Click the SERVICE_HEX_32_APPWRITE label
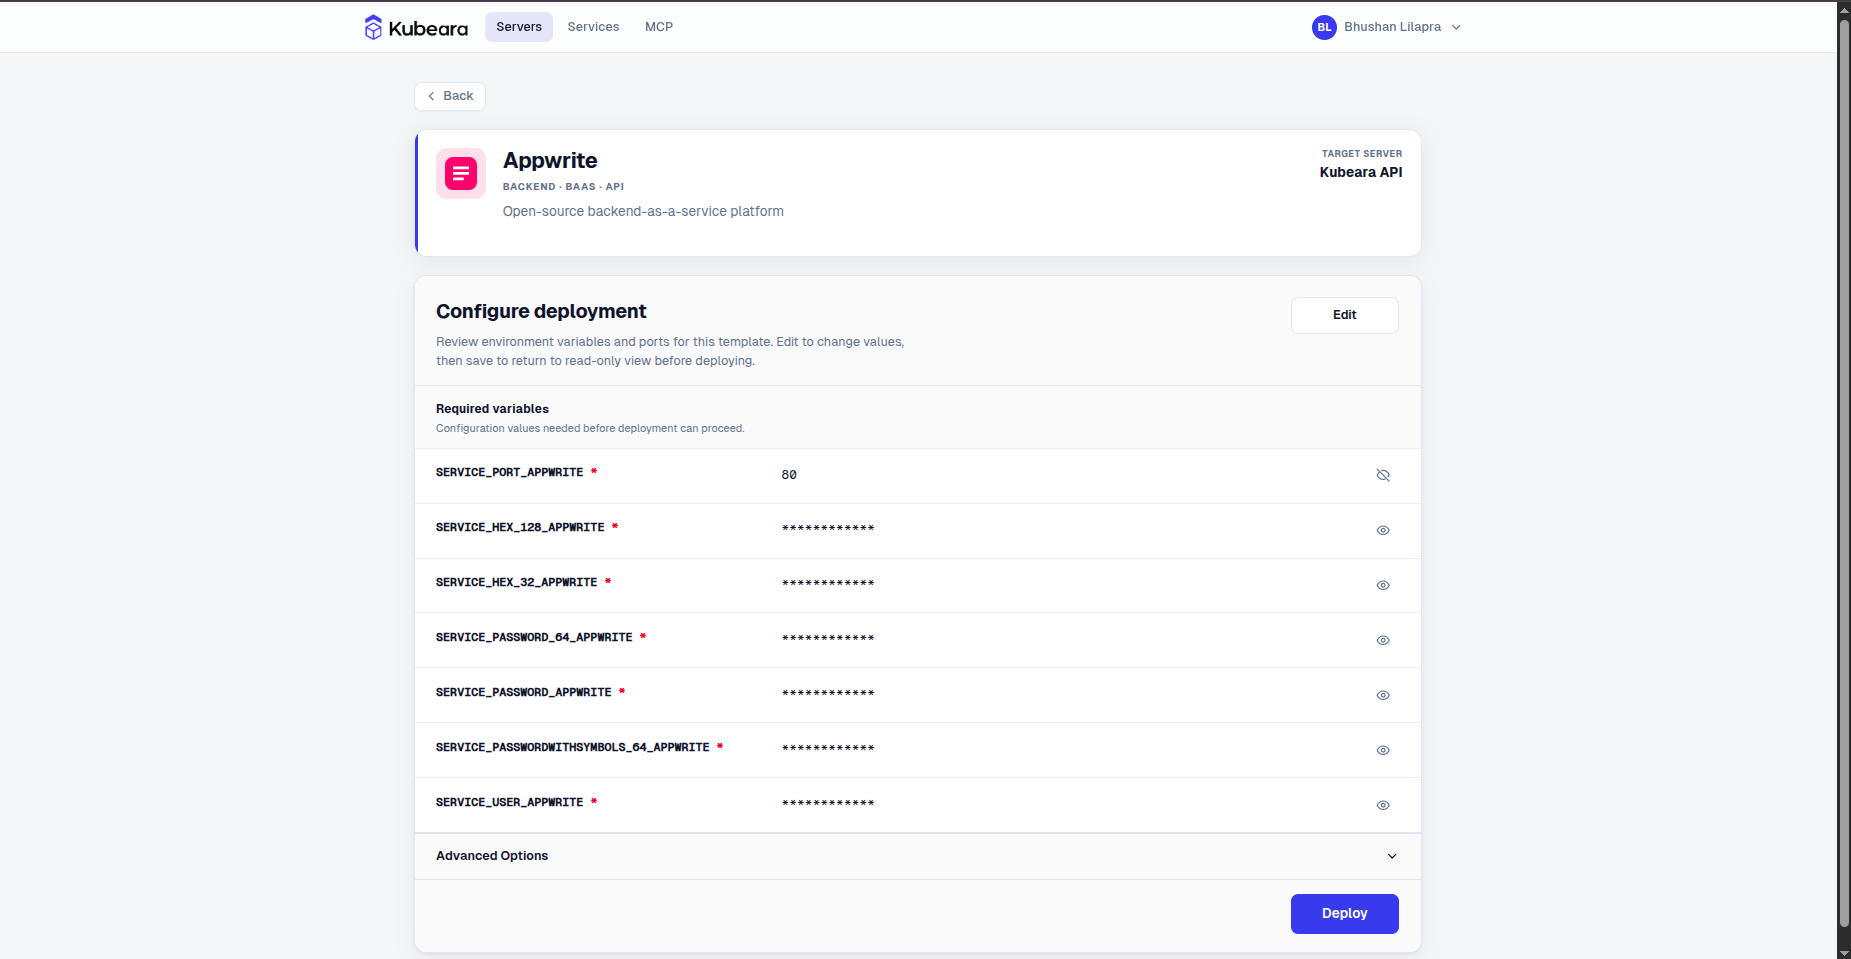 [x=516, y=582]
